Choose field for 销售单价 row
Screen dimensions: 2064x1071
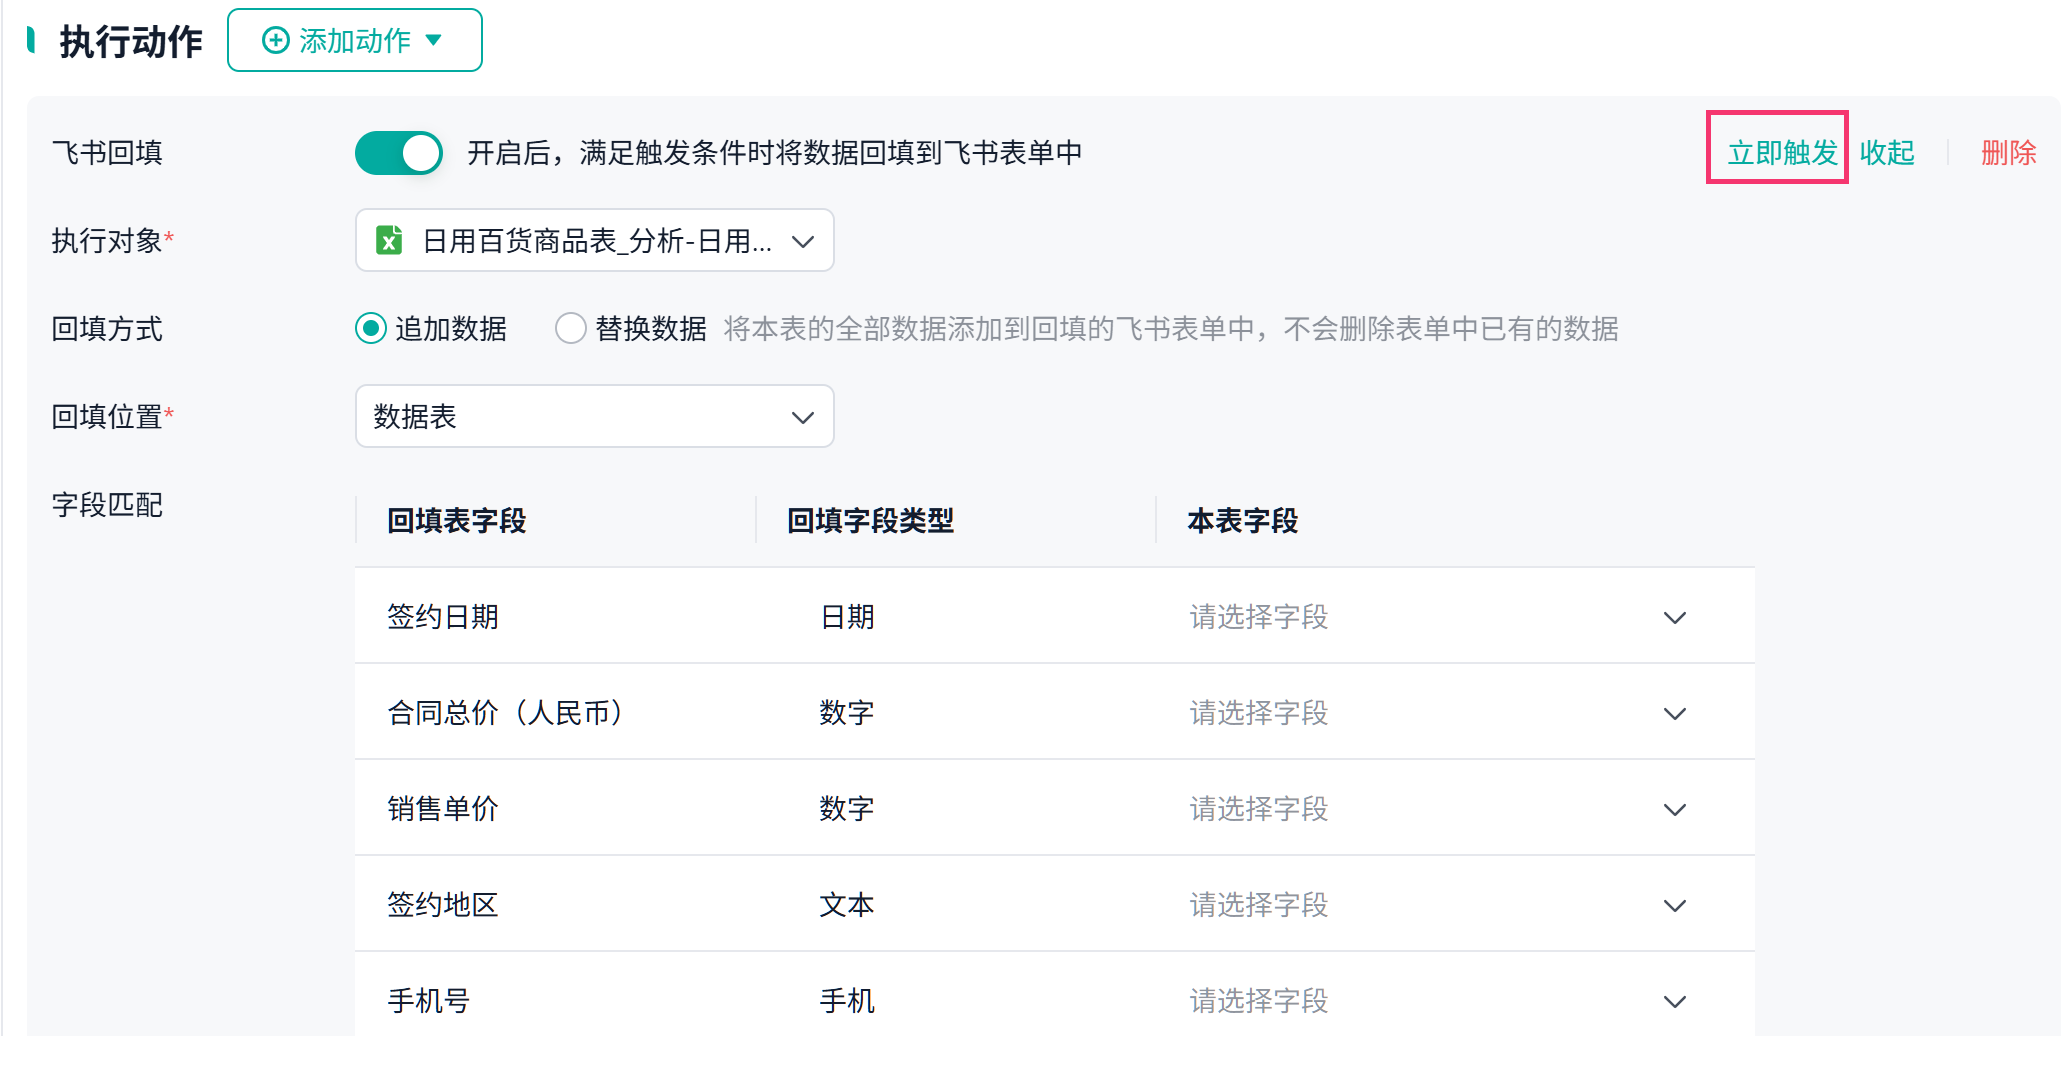[1436, 809]
